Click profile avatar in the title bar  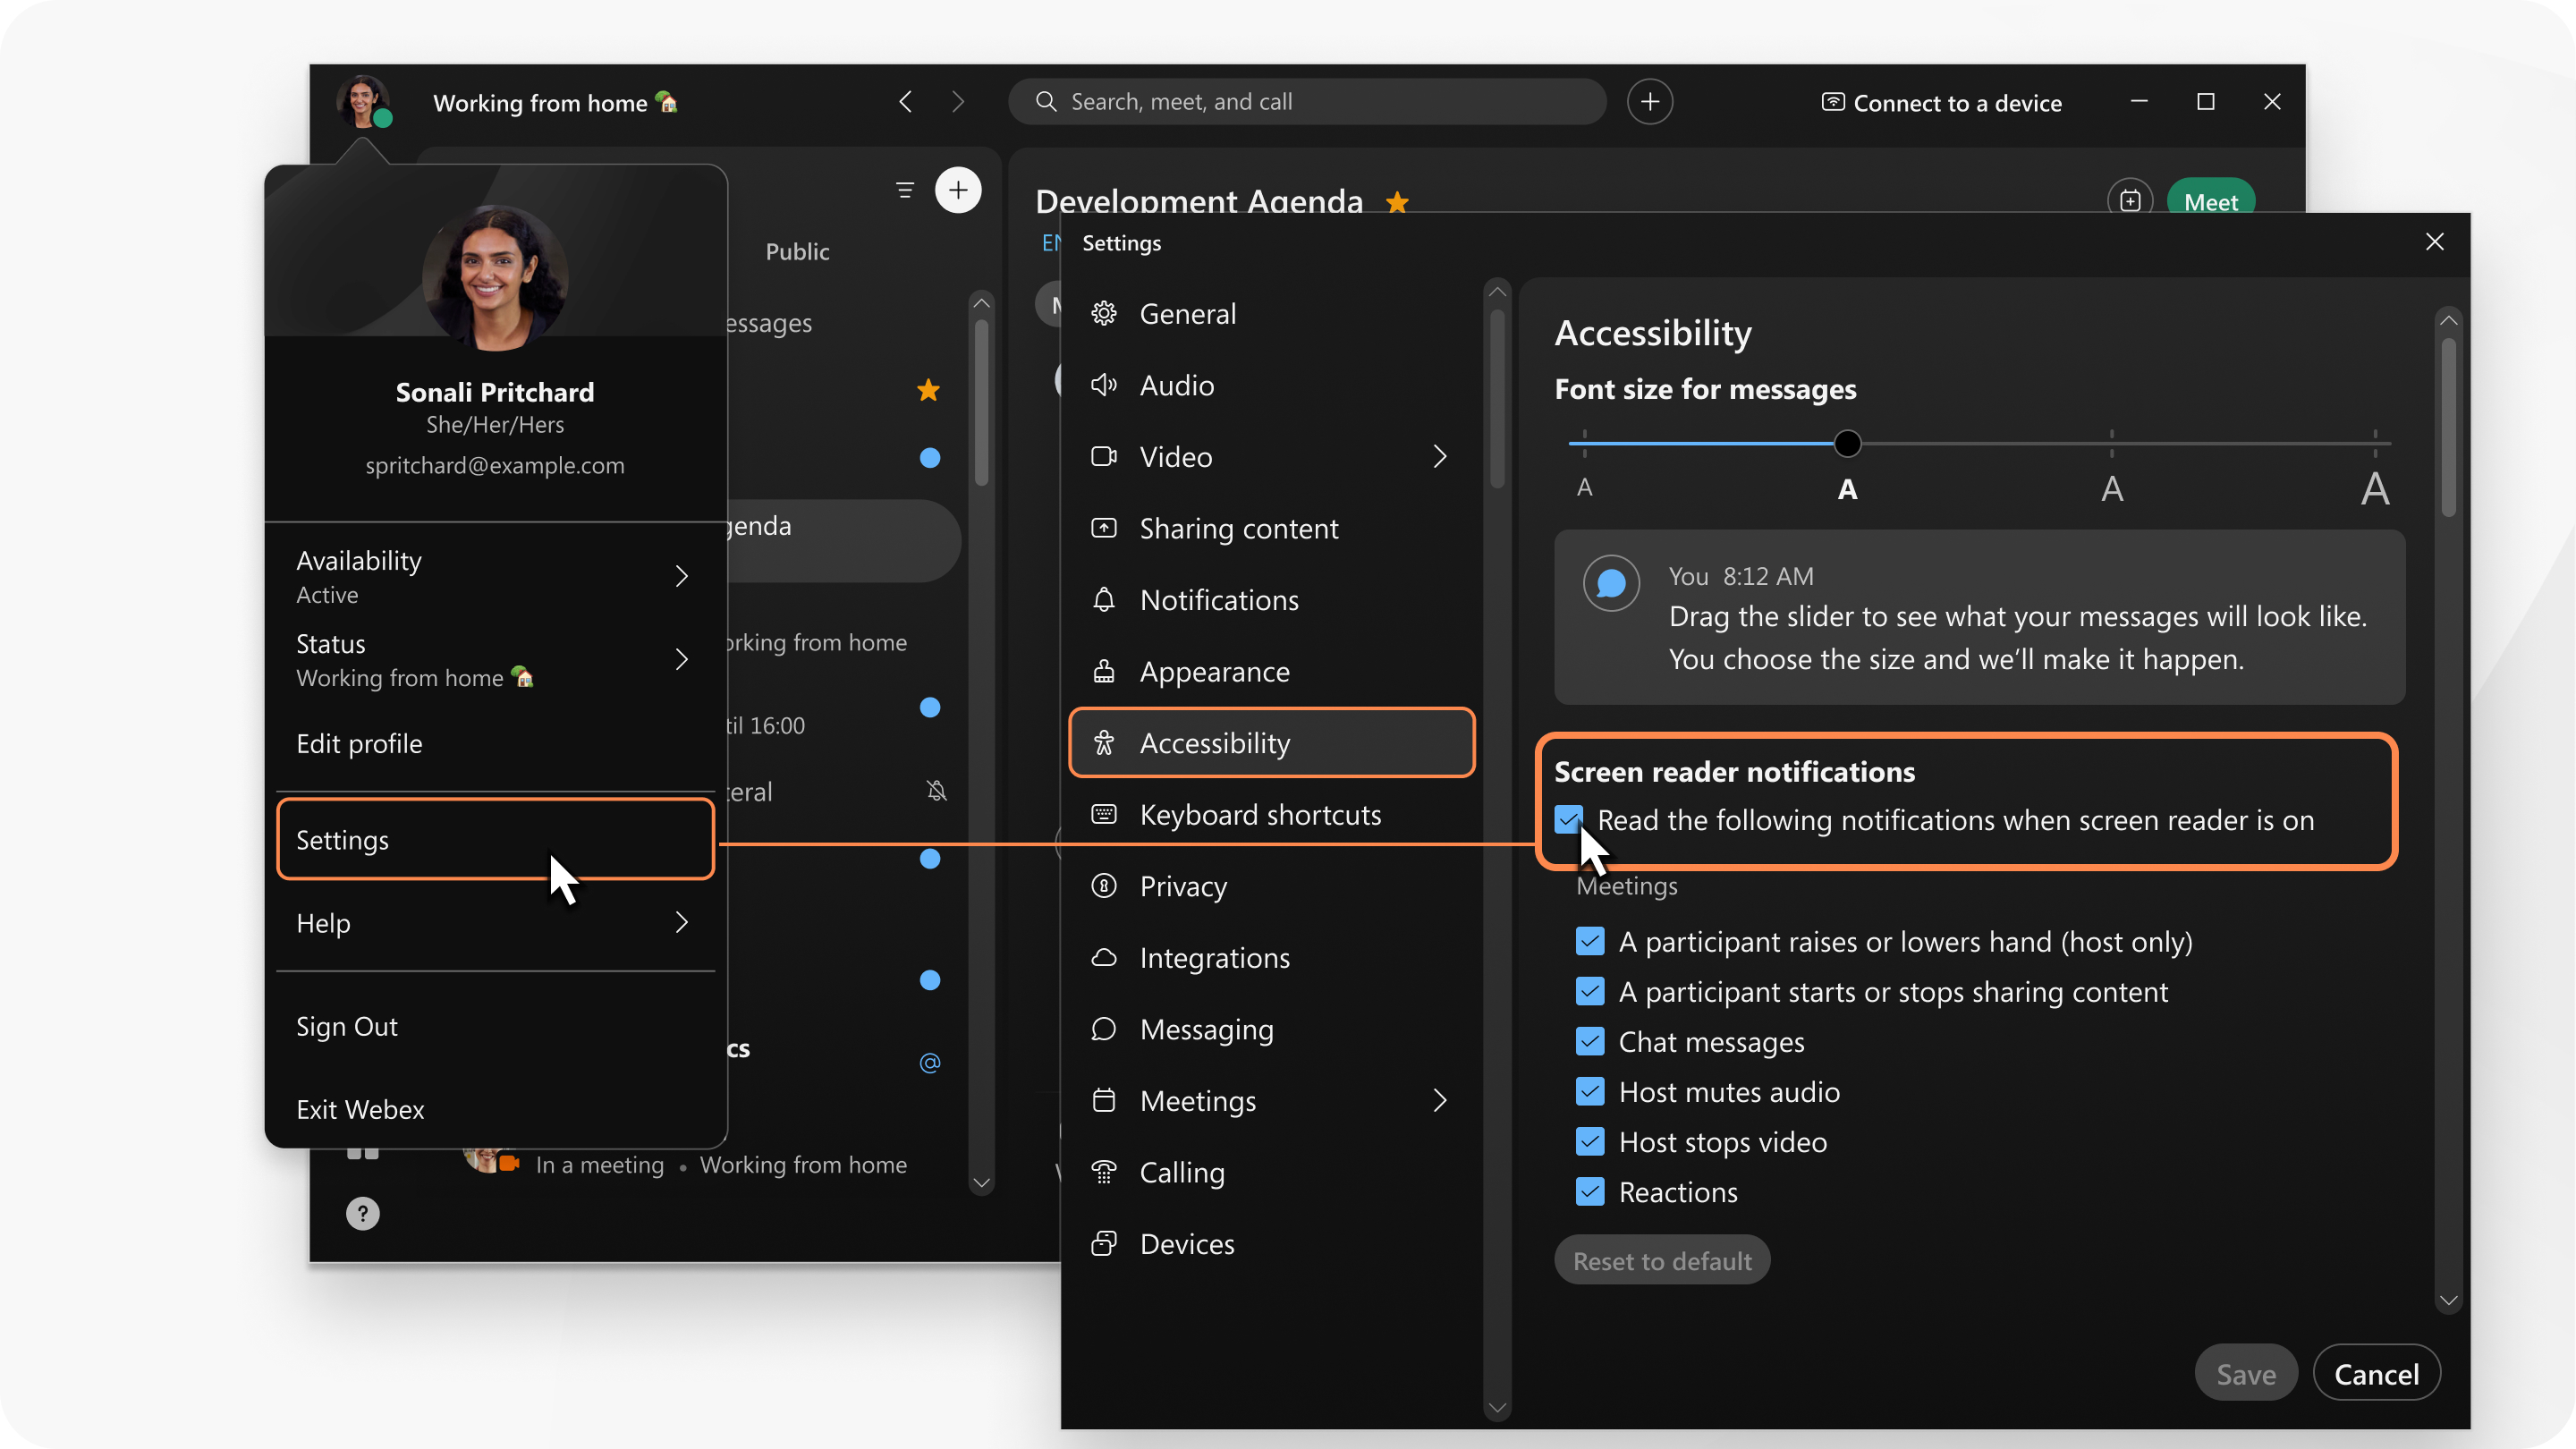click(362, 102)
